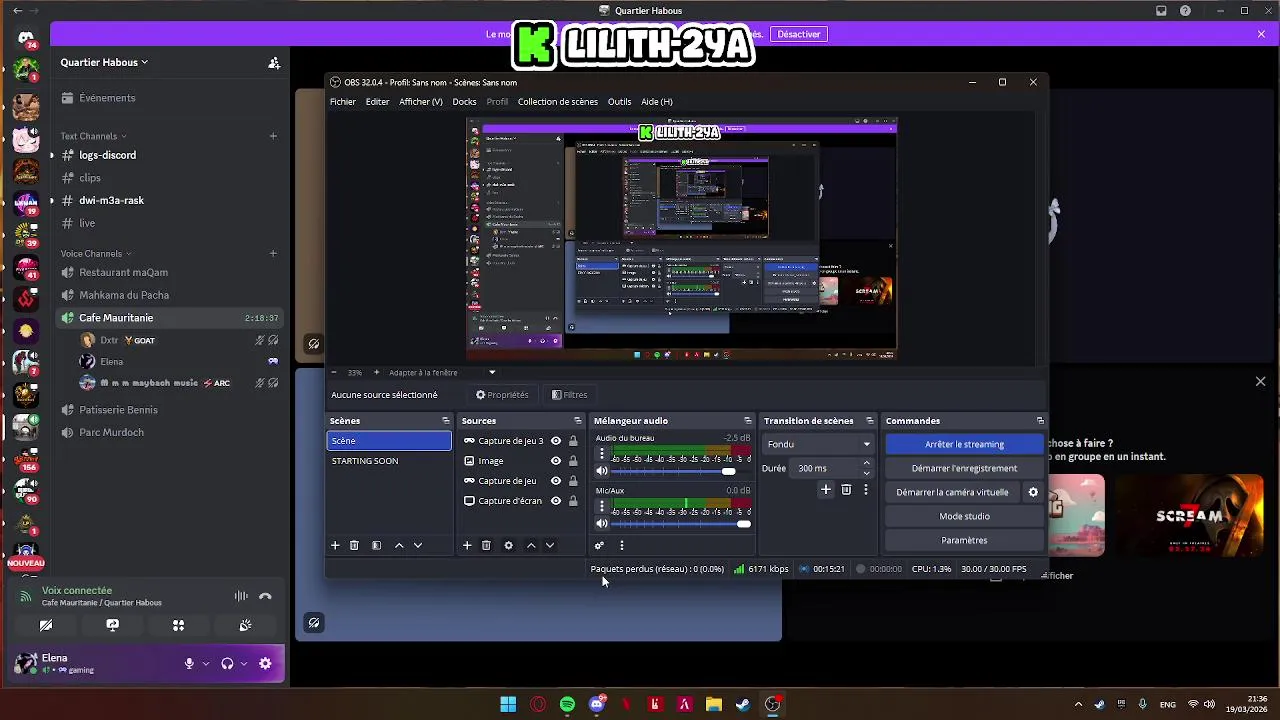Mute the Mic/Aux speaker

point(602,524)
